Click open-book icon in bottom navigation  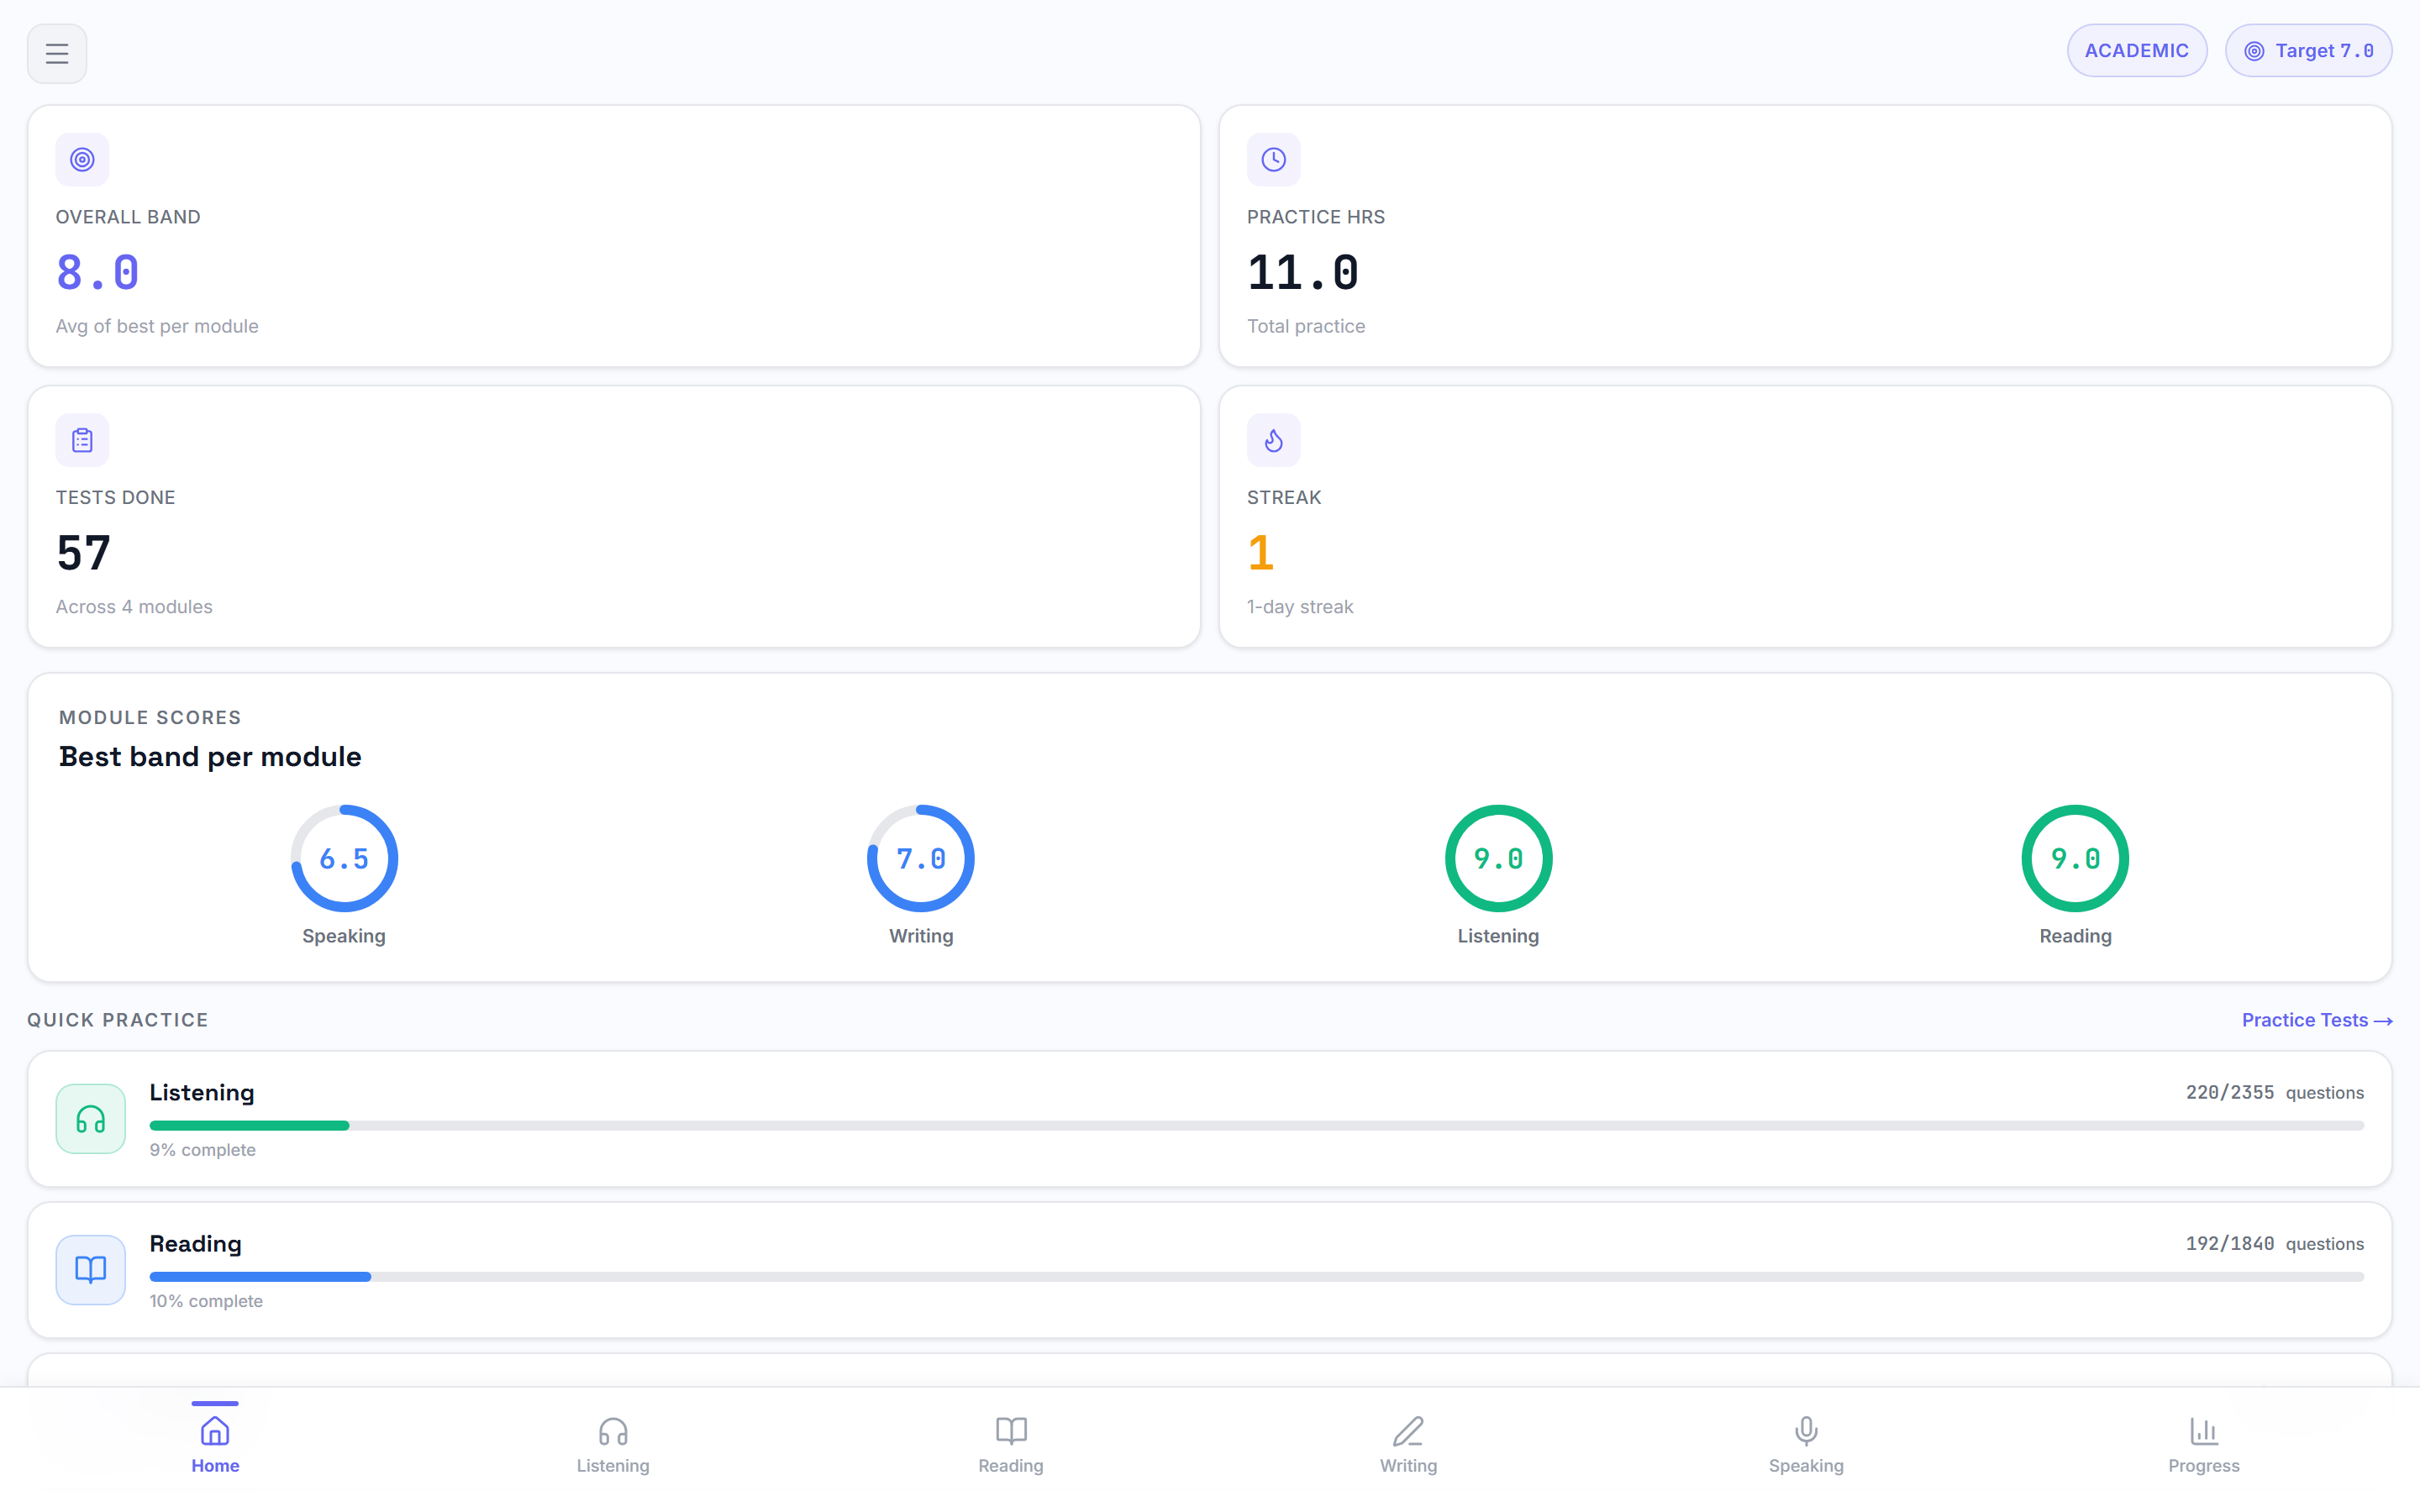click(x=1011, y=1431)
